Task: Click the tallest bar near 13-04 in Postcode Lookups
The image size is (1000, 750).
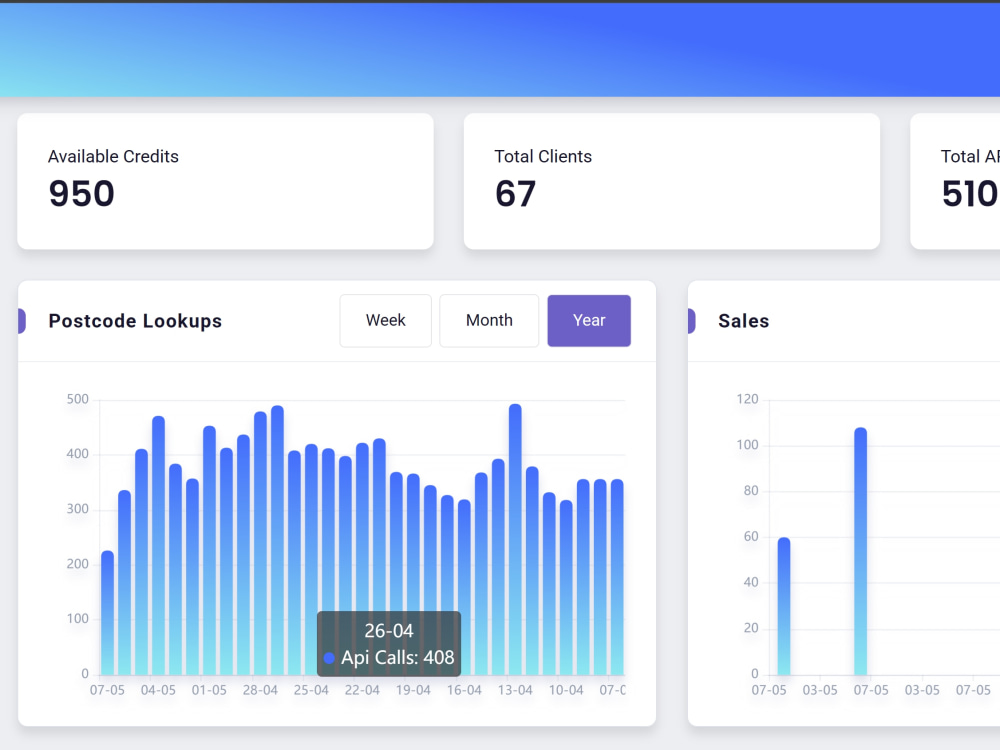Action: [x=516, y=540]
